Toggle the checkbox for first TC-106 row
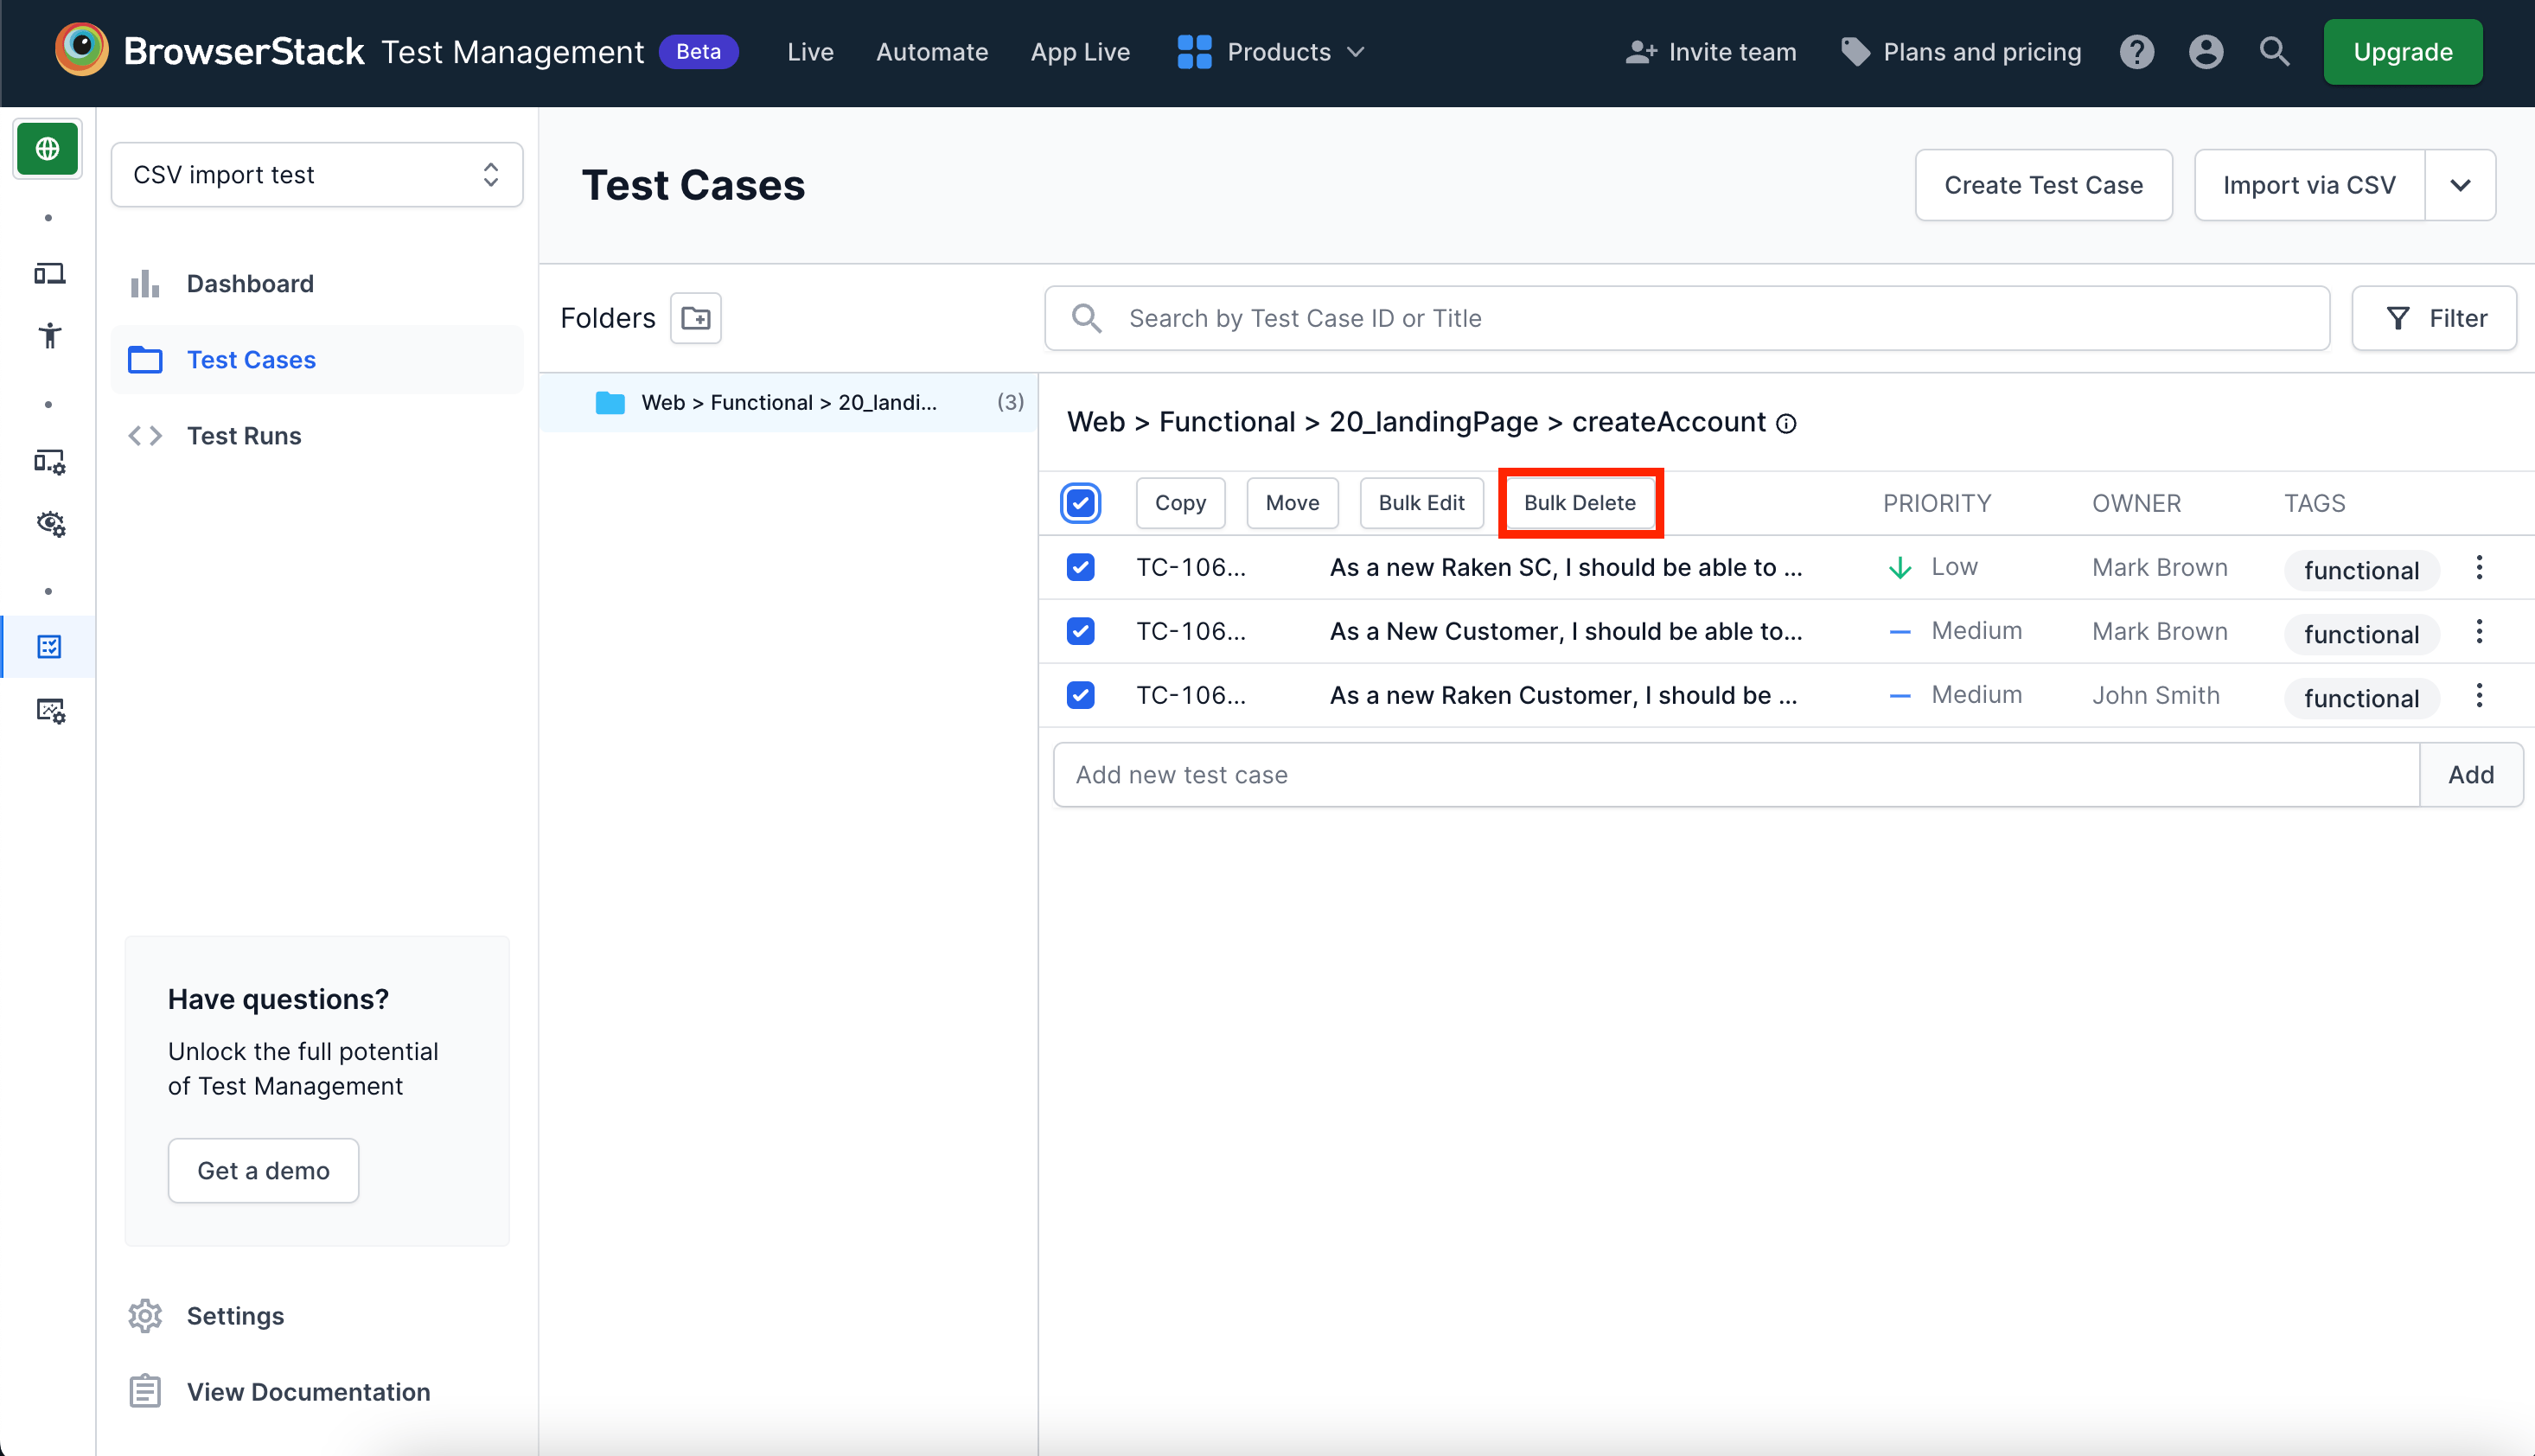The height and width of the screenshot is (1456, 2535). (x=1082, y=568)
